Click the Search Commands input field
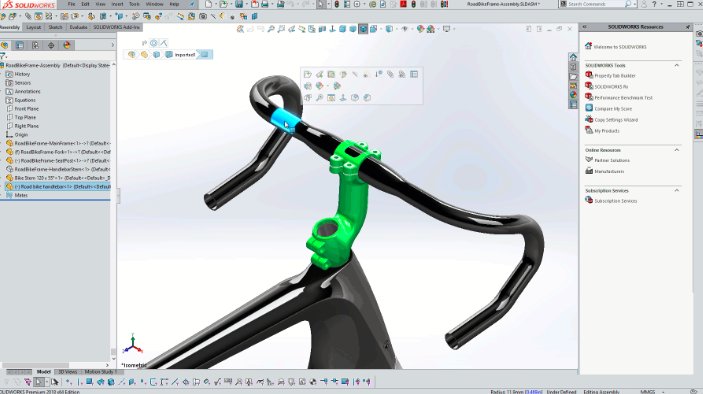703x394 pixels. (x=595, y=4)
